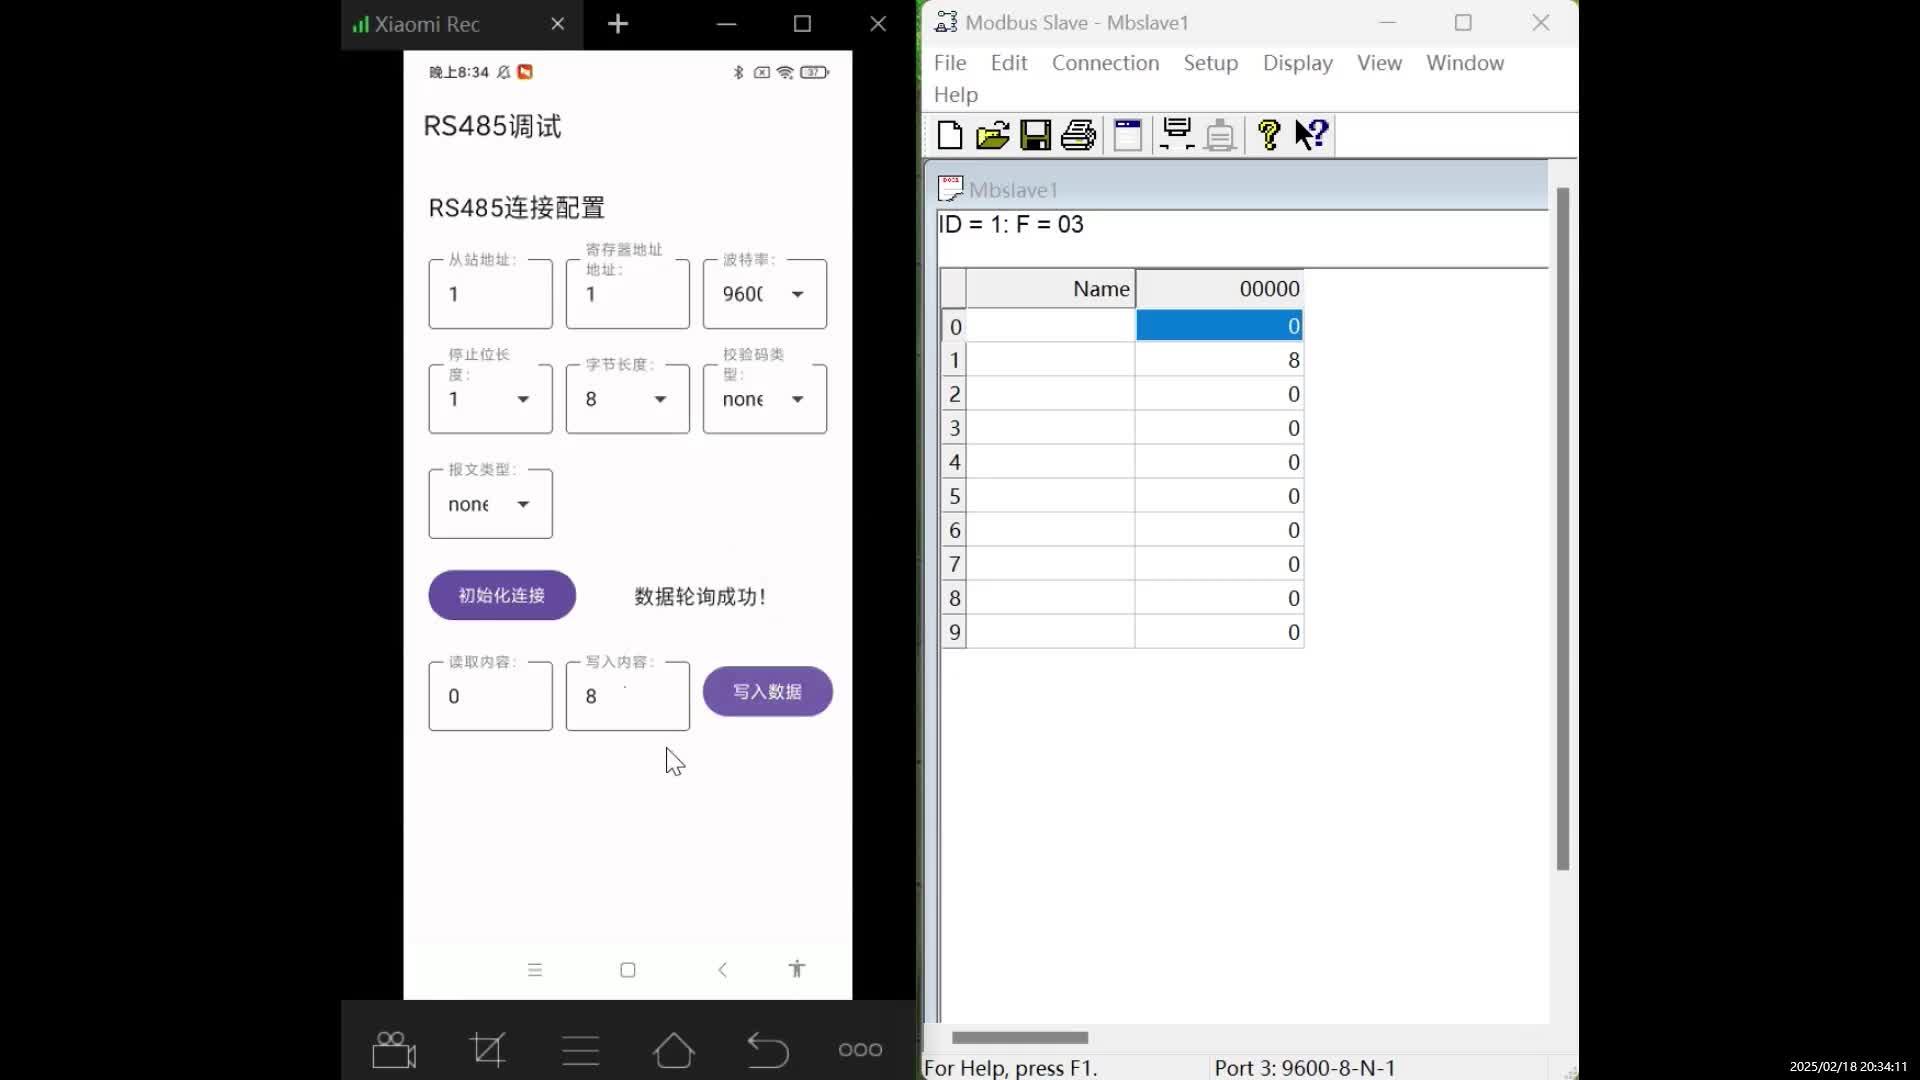
Task: Click the camera icon in recorder toolbar
Action: pos(393,1050)
